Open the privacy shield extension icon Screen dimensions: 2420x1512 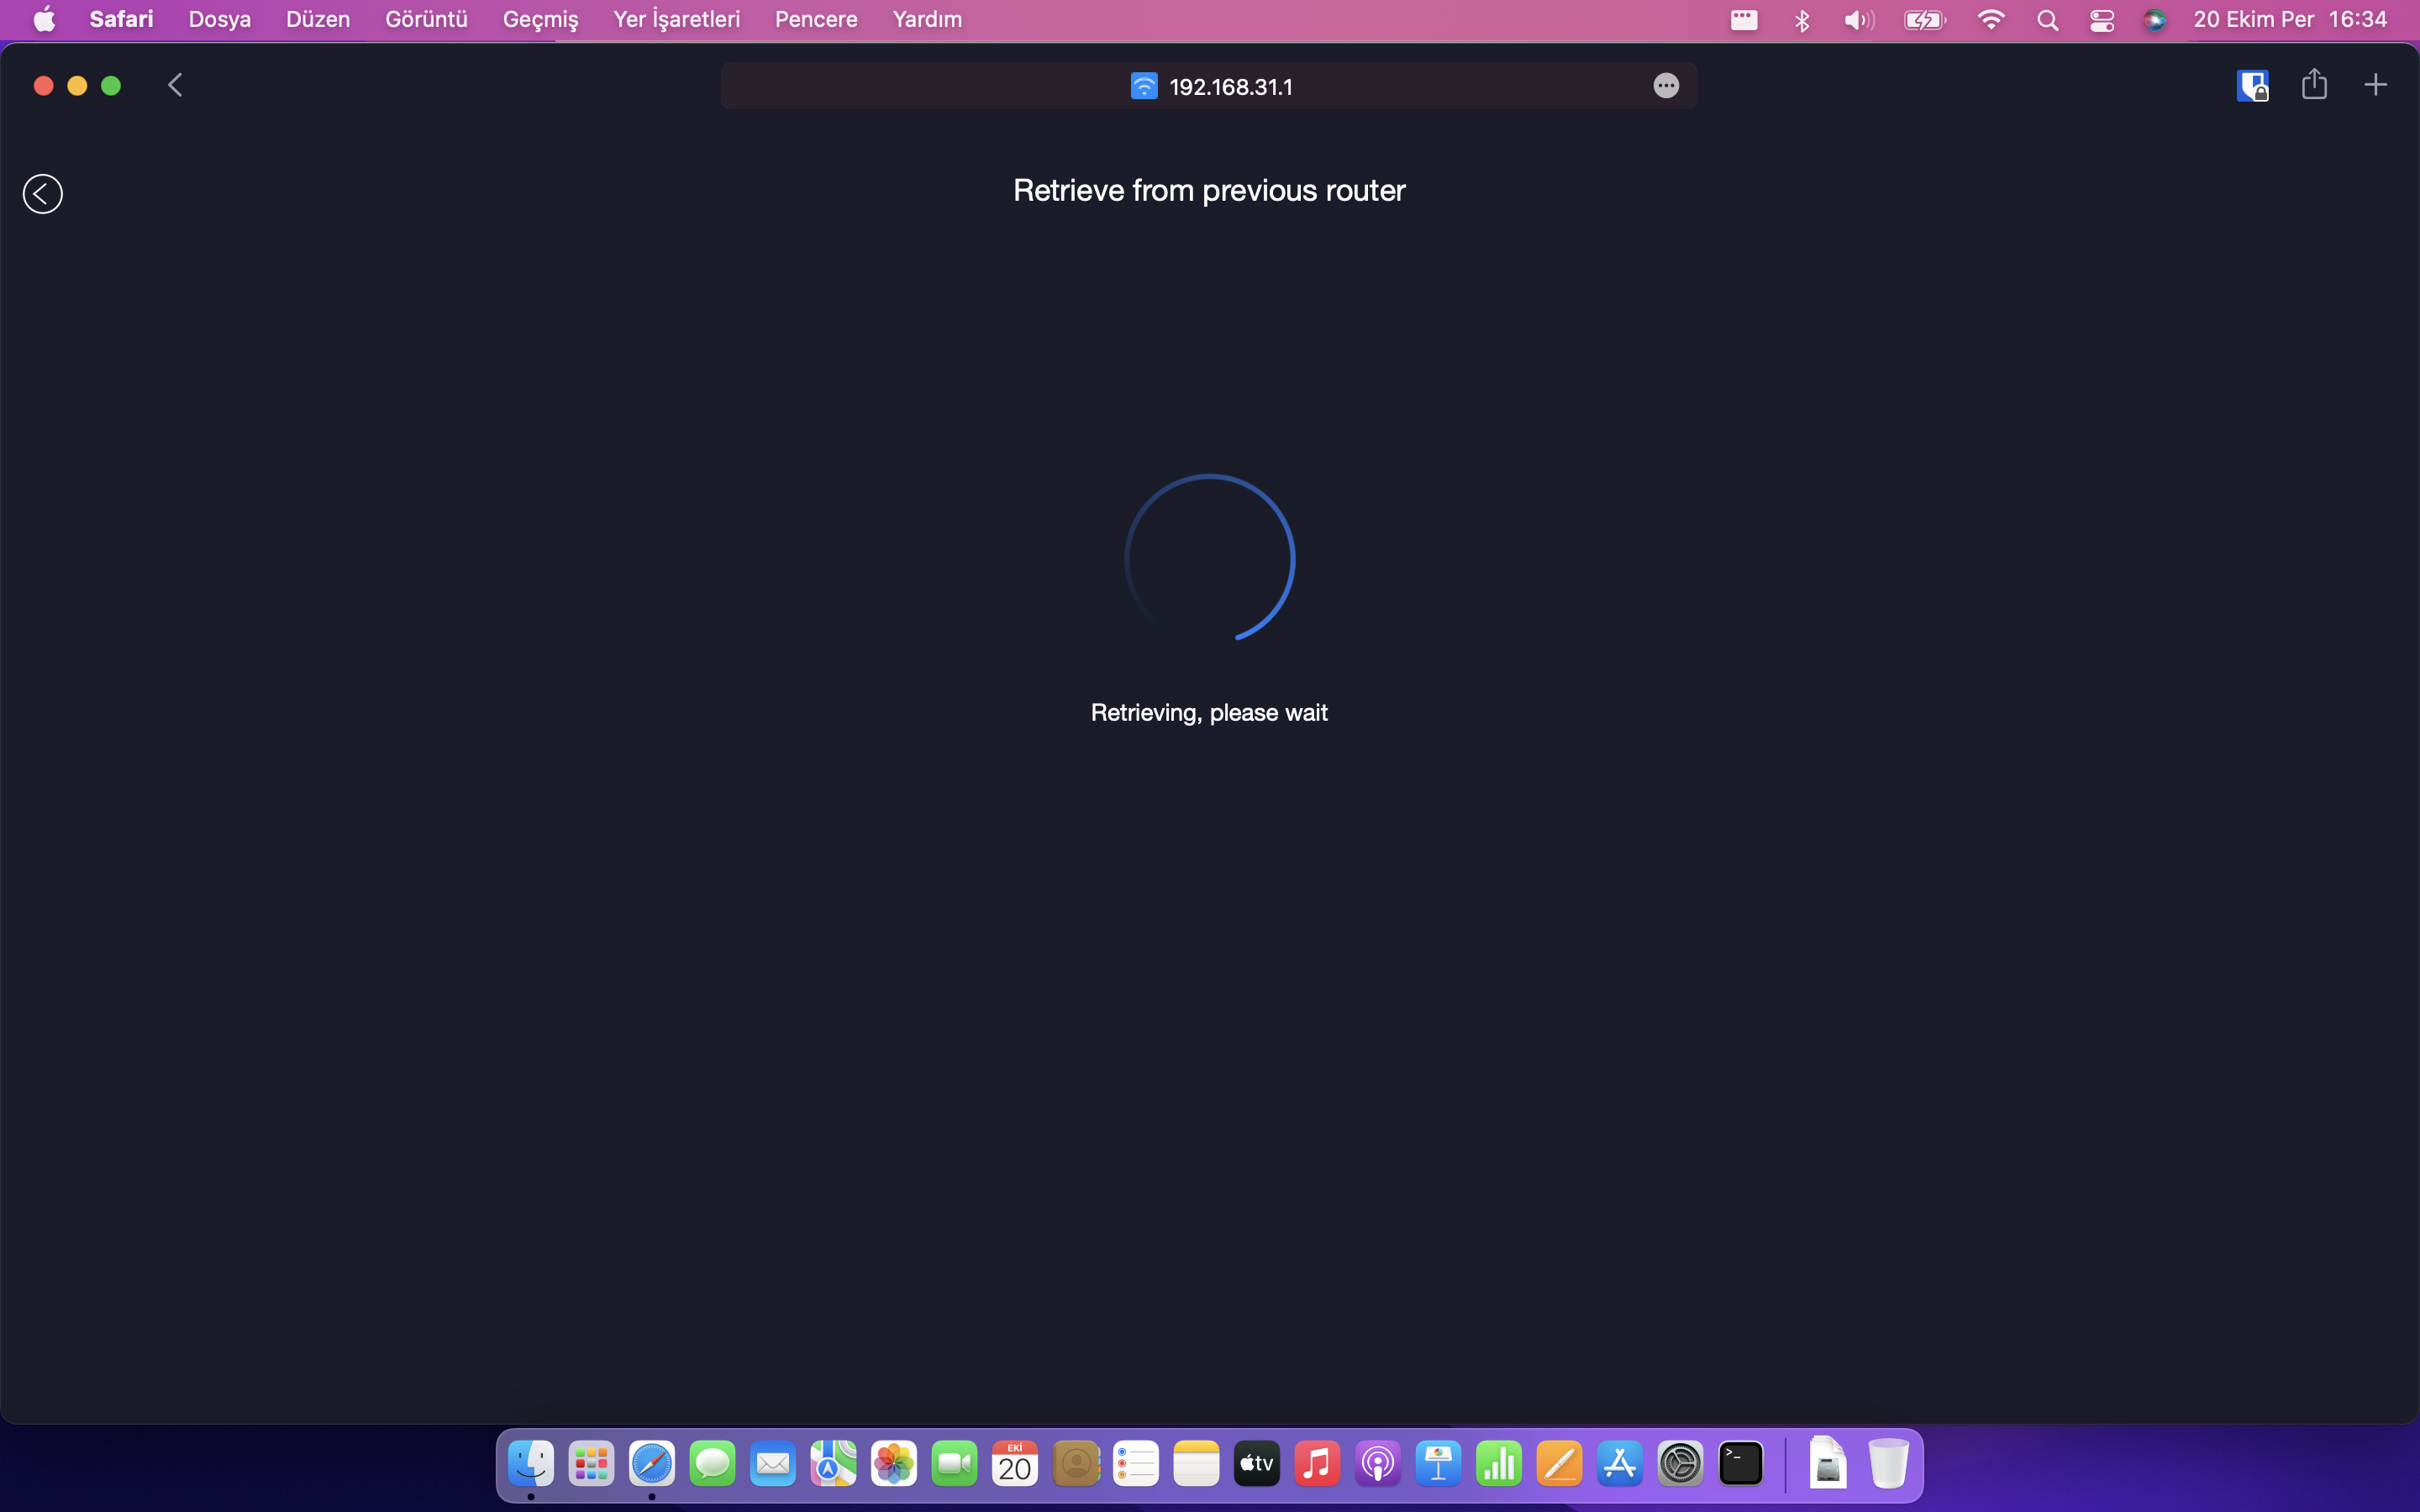point(2252,85)
